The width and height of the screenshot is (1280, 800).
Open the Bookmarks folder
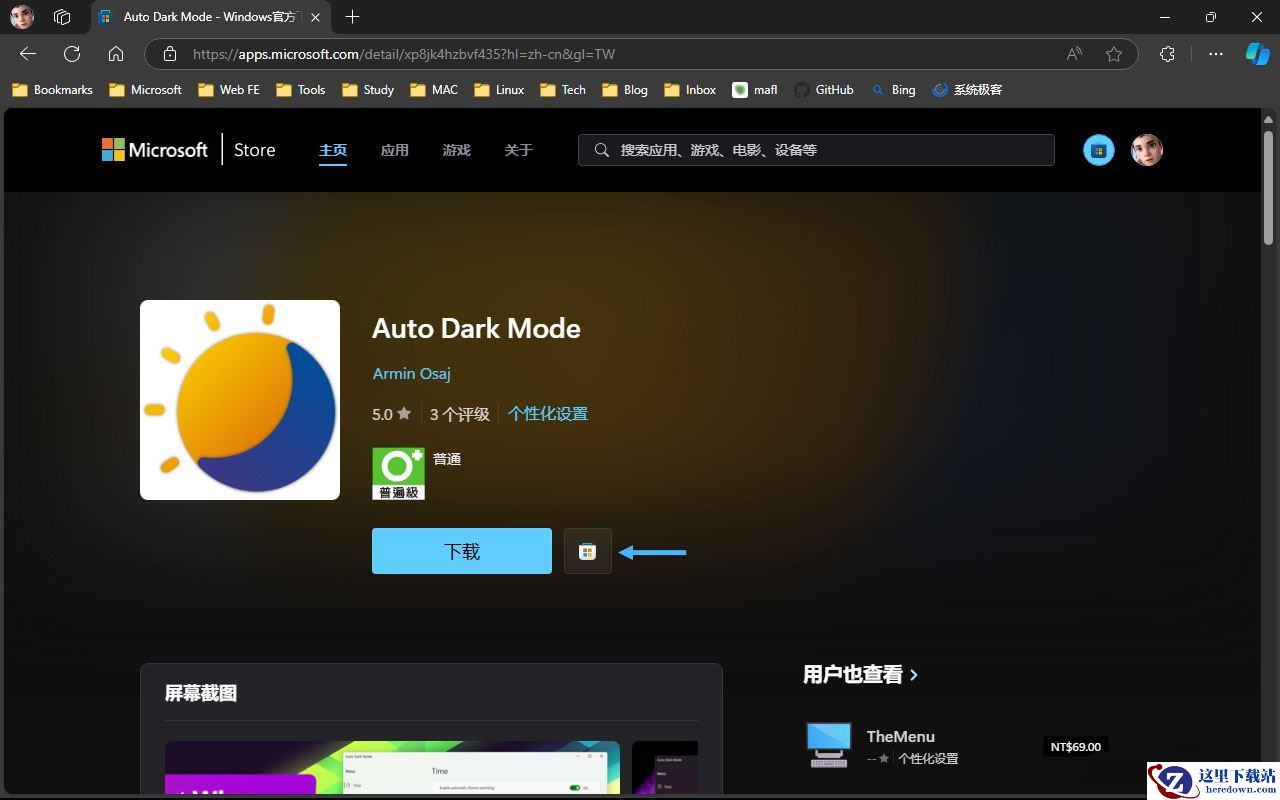coord(52,90)
